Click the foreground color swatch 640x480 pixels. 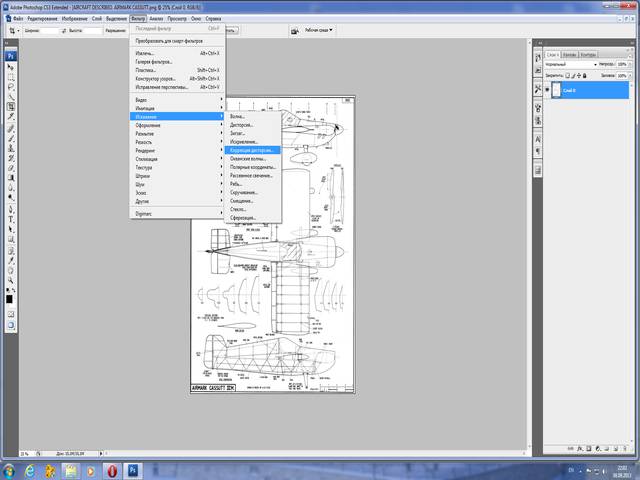[x=9, y=298]
